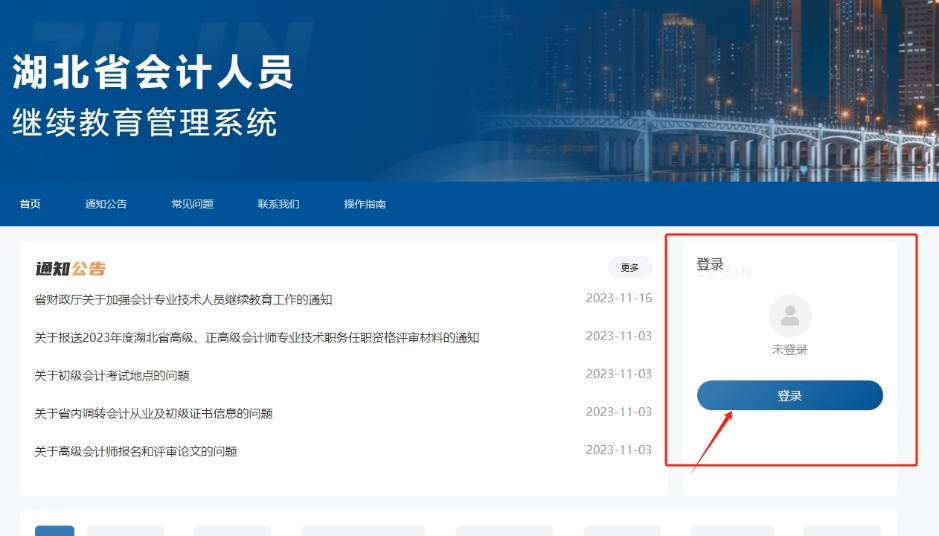The height and width of the screenshot is (536, 939).
Task: Click the blue 登录 login button
Action: 789,396
